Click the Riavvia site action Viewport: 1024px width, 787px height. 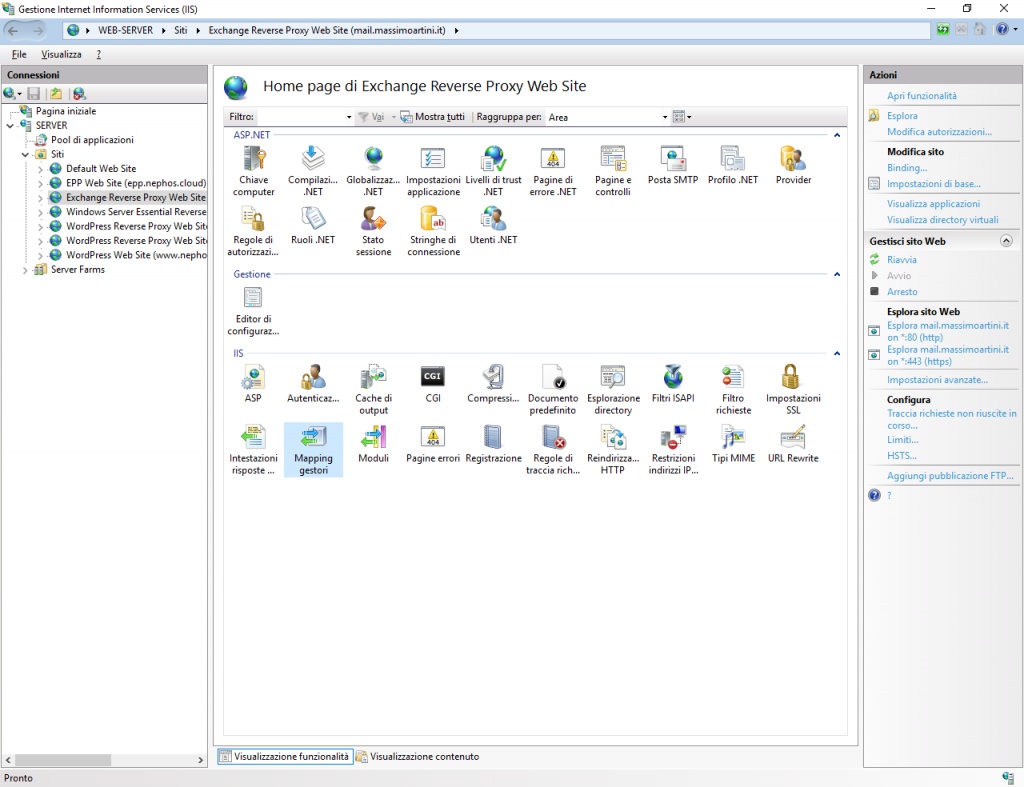point(901,259)
